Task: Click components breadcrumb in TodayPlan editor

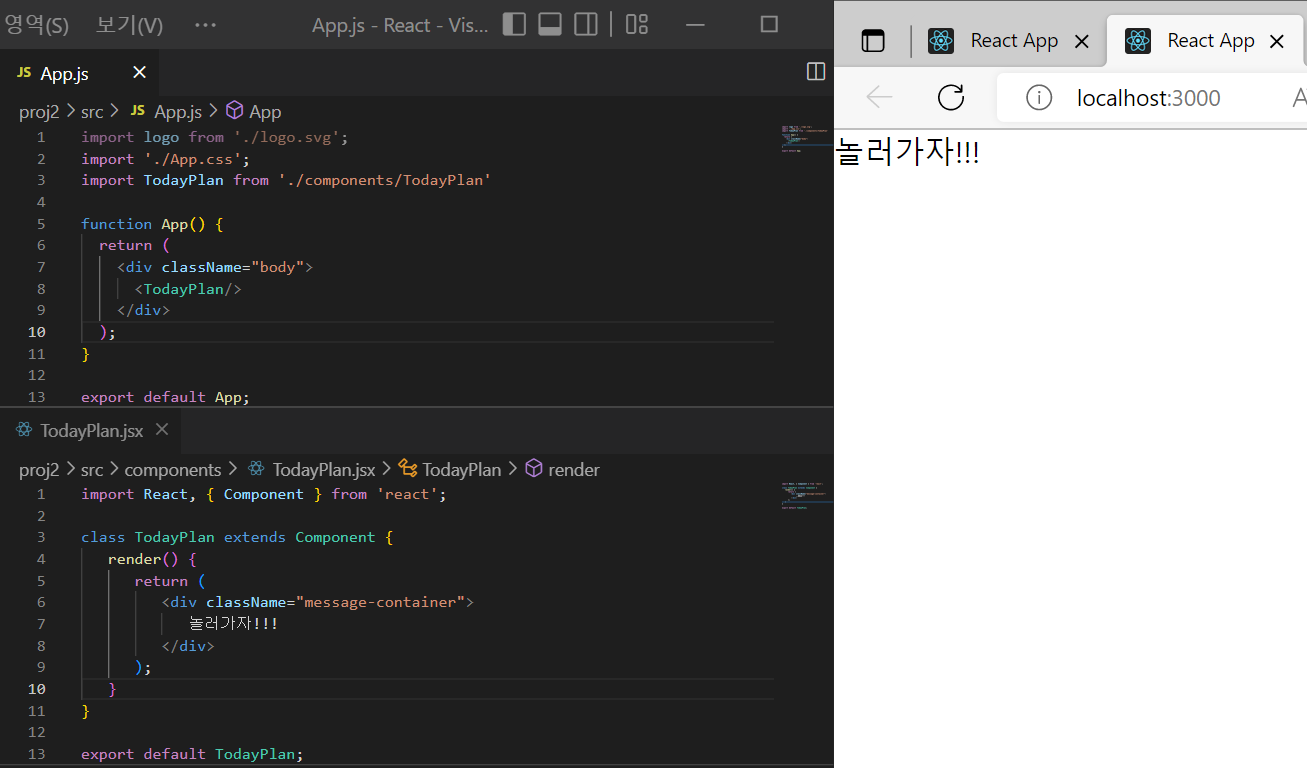Action: pyautogui.click(x=173, y=469)
